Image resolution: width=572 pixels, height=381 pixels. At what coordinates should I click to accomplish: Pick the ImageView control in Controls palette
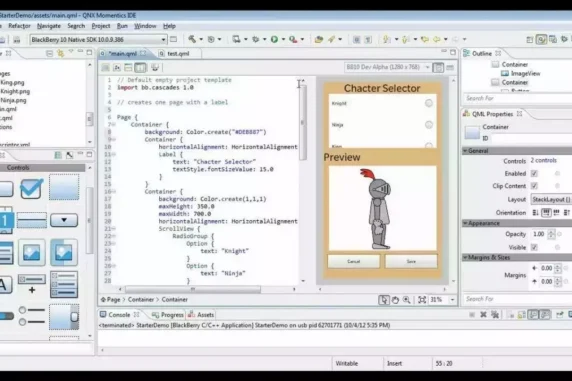[x=32, y=253]
